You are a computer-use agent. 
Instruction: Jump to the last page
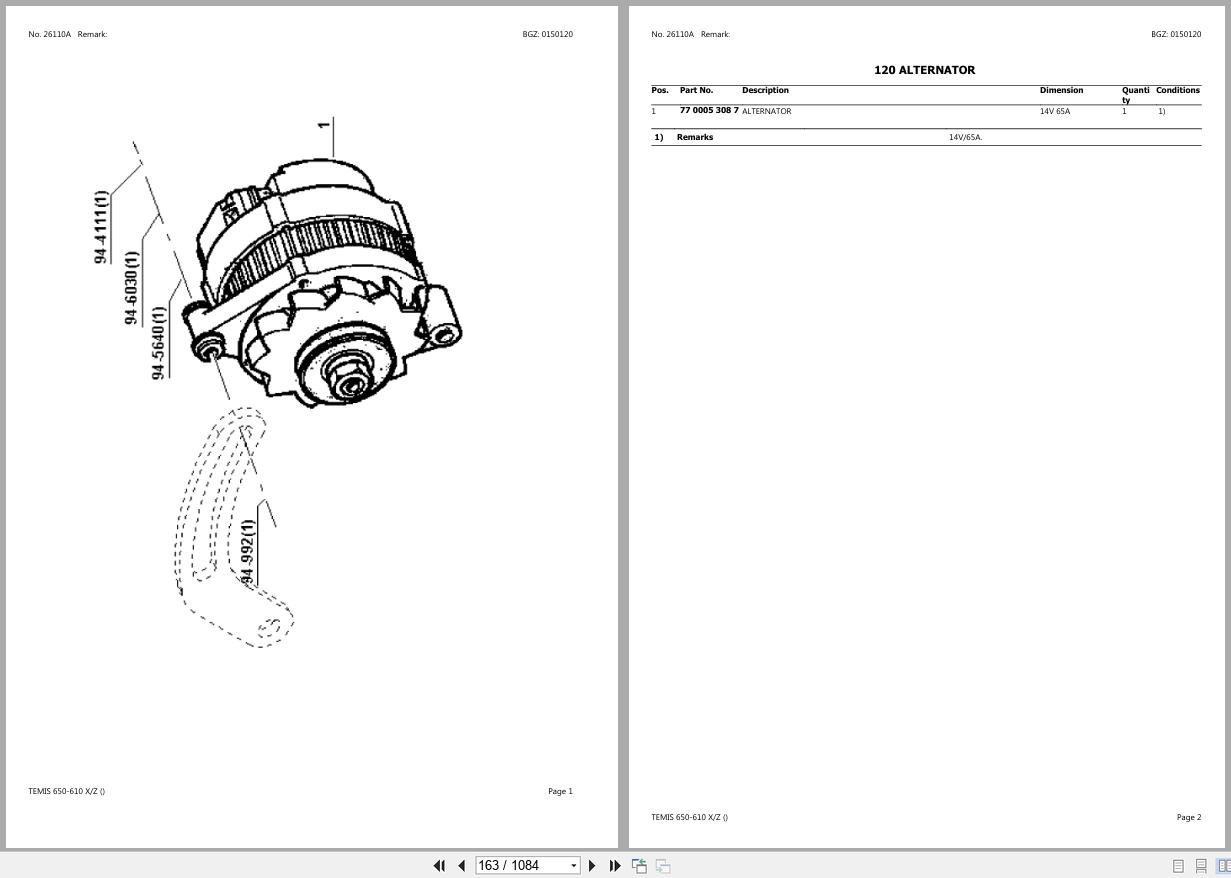pos(614,866)
